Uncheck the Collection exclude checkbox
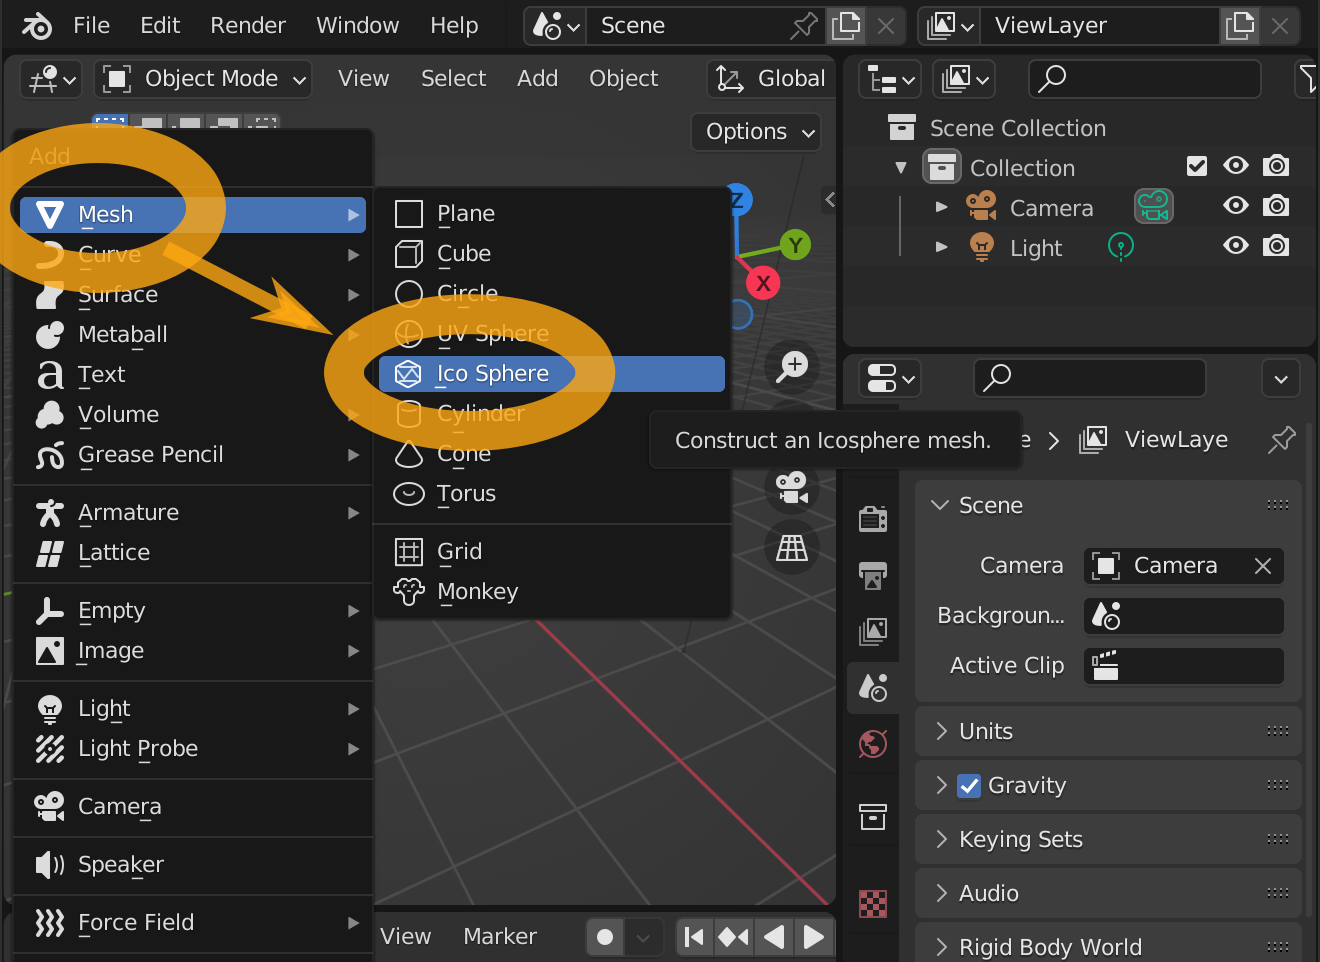This screenshot has height=962, width=1320. click(1197, 166)
